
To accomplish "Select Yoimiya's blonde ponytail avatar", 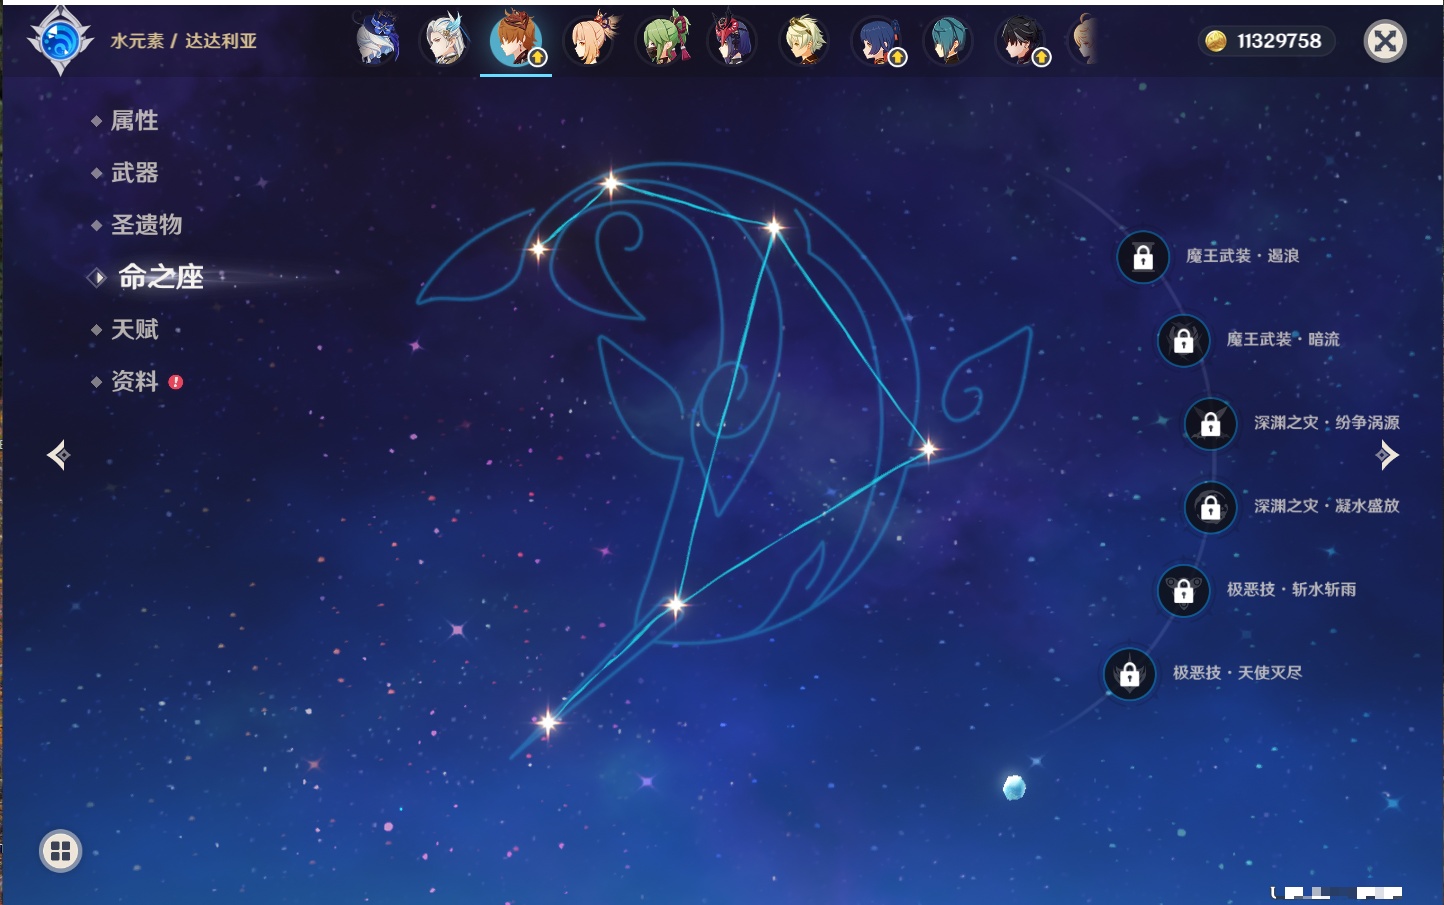I will coord(590,40).
